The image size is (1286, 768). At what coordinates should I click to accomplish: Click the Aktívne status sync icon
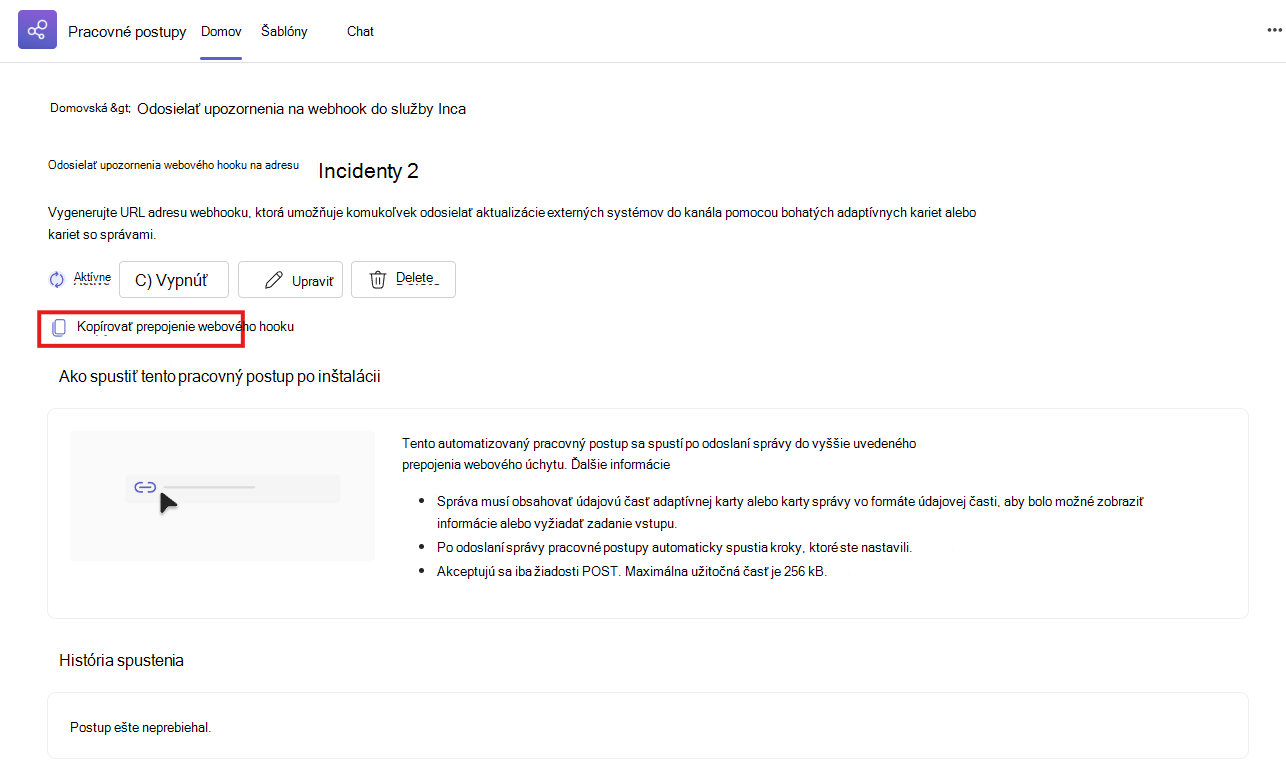tap(57, 280)
